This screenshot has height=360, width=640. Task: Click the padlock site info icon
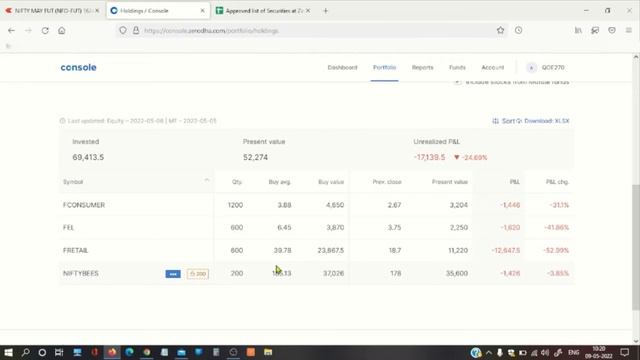136,31
